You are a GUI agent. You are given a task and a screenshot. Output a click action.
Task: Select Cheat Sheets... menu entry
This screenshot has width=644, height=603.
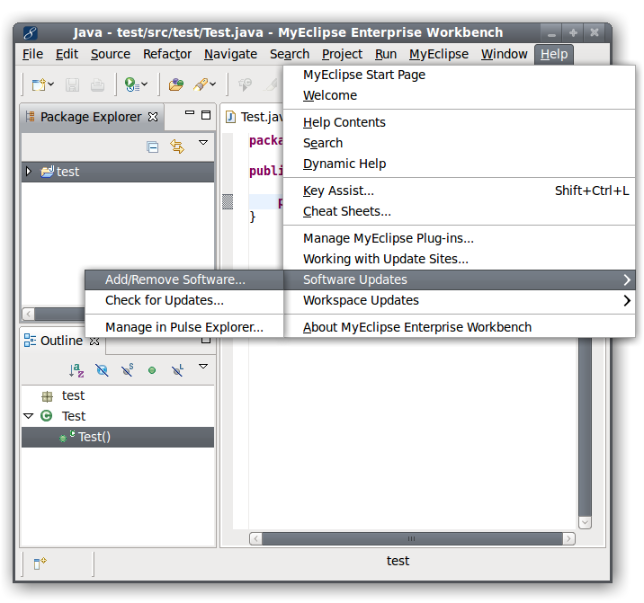[x=459, y=211]
